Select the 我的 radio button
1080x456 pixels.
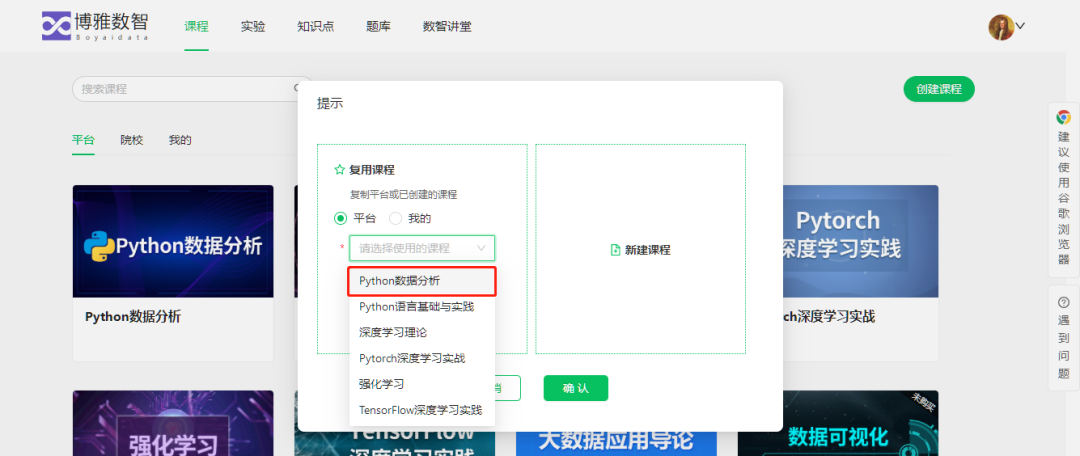(395, 218)
